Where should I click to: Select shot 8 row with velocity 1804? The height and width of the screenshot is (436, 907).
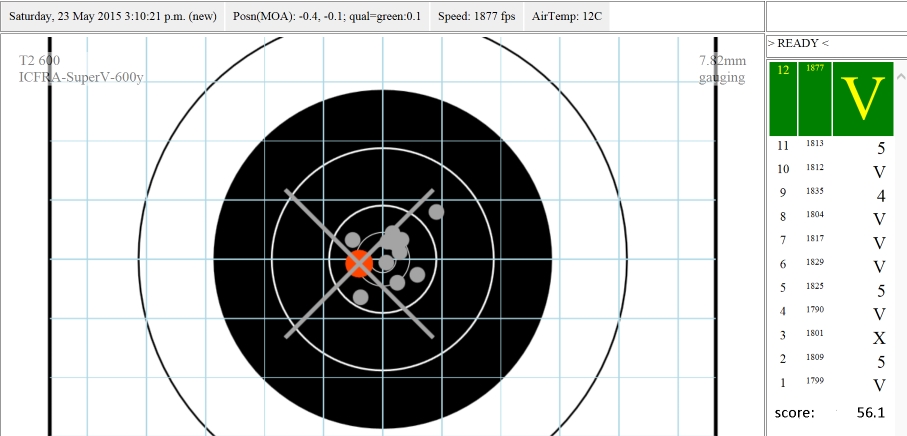point(831,219)
